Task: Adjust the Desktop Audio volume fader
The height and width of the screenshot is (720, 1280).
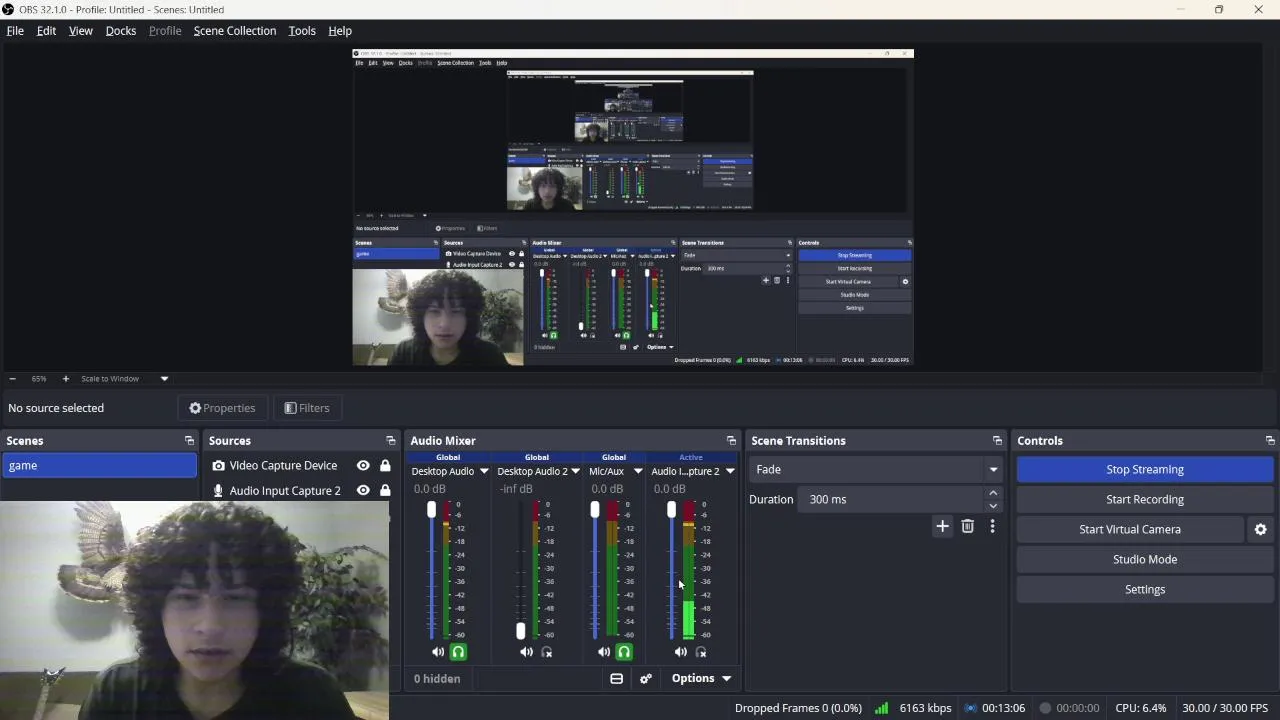Action: (432, 510)
